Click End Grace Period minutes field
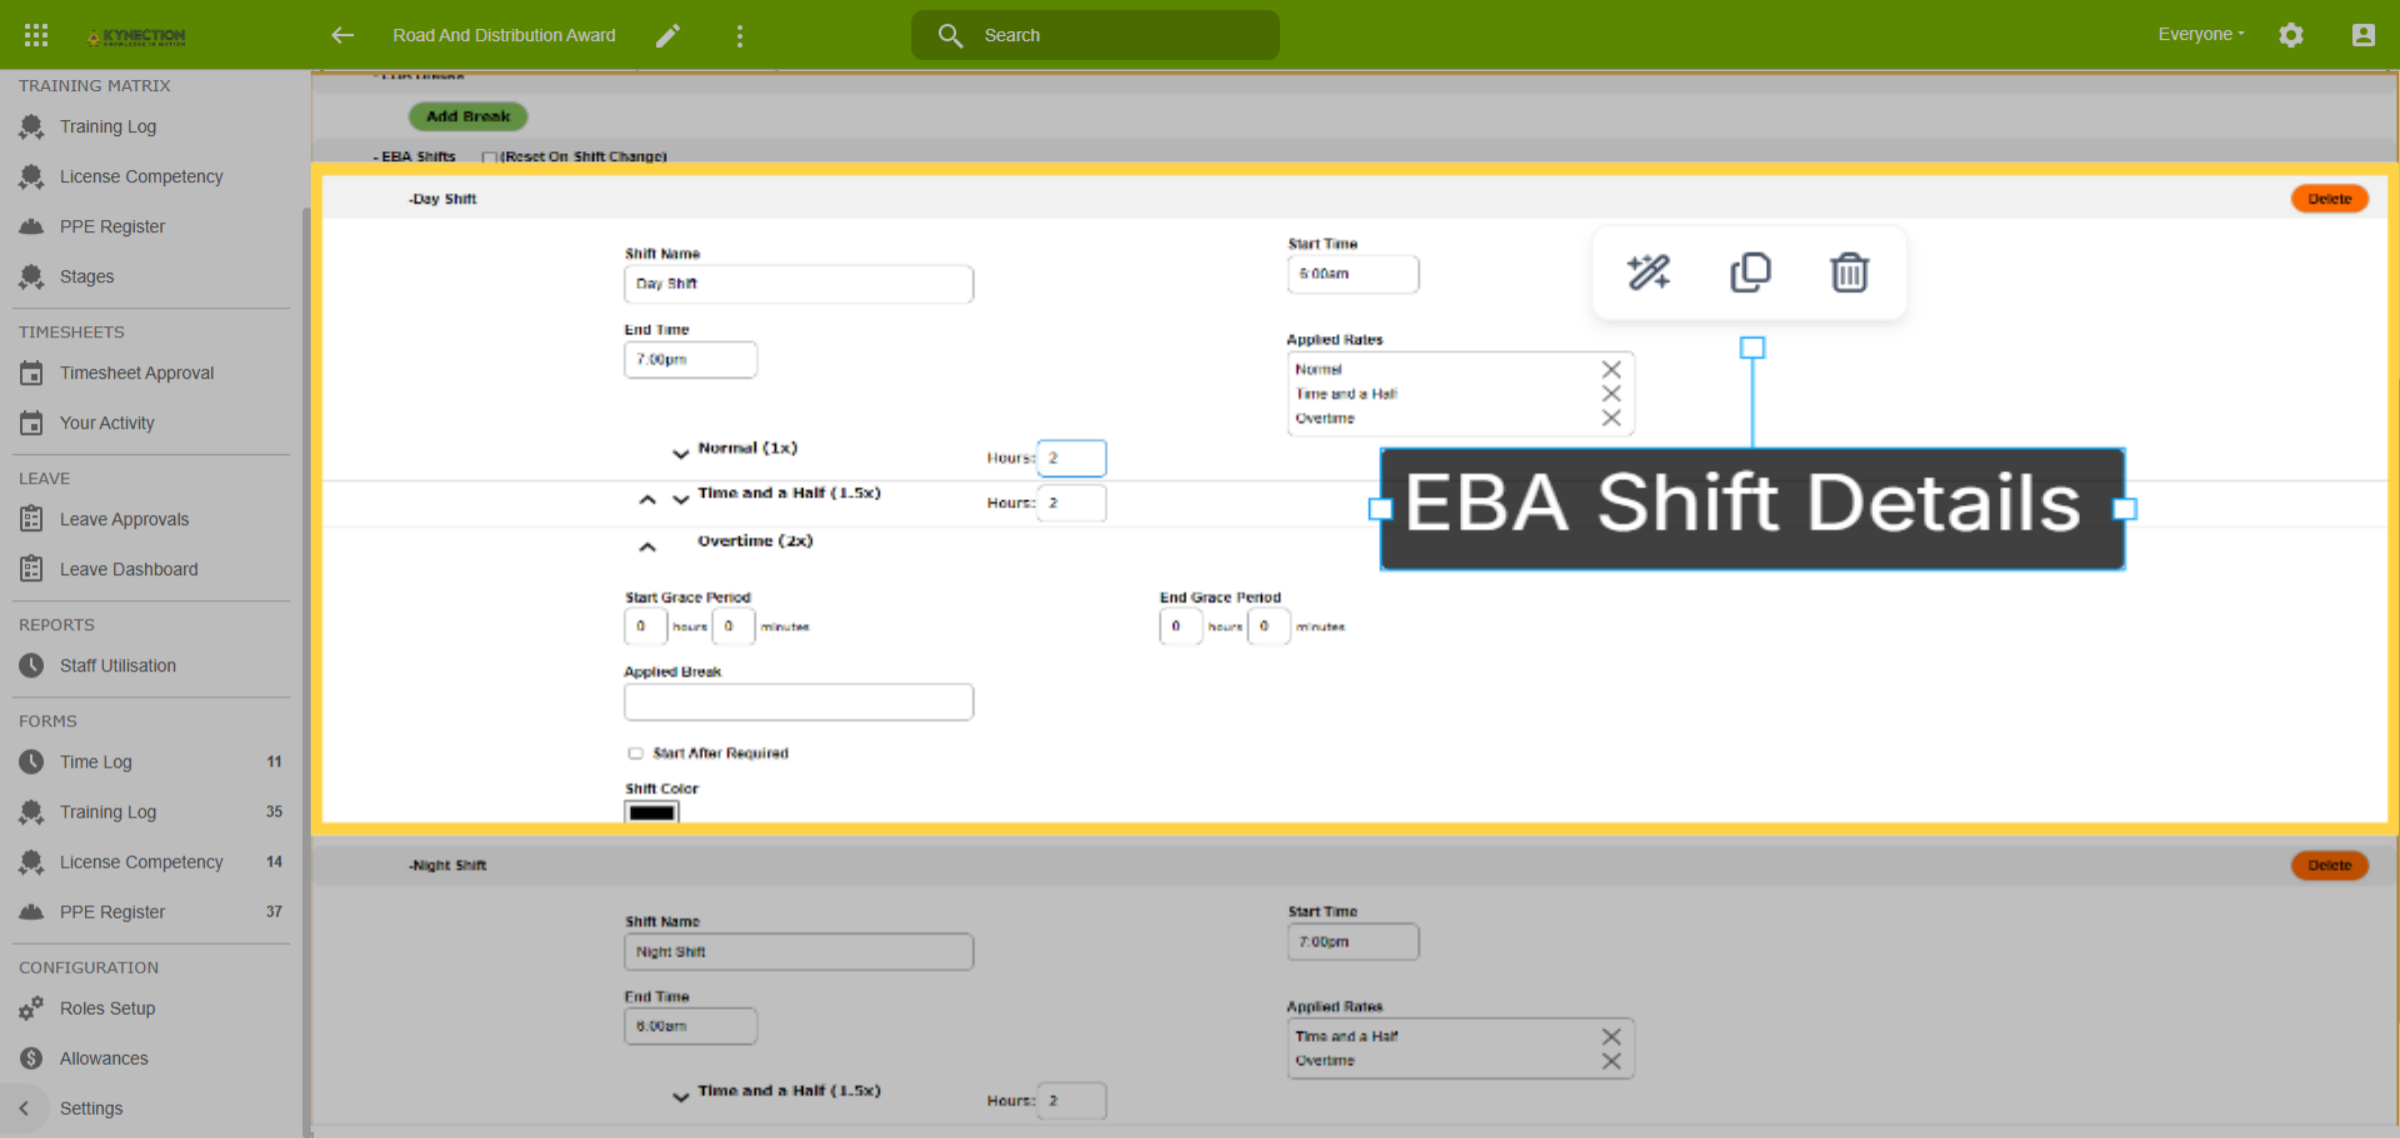Screen dimensions: 2400x1138 pos(1268,626)
